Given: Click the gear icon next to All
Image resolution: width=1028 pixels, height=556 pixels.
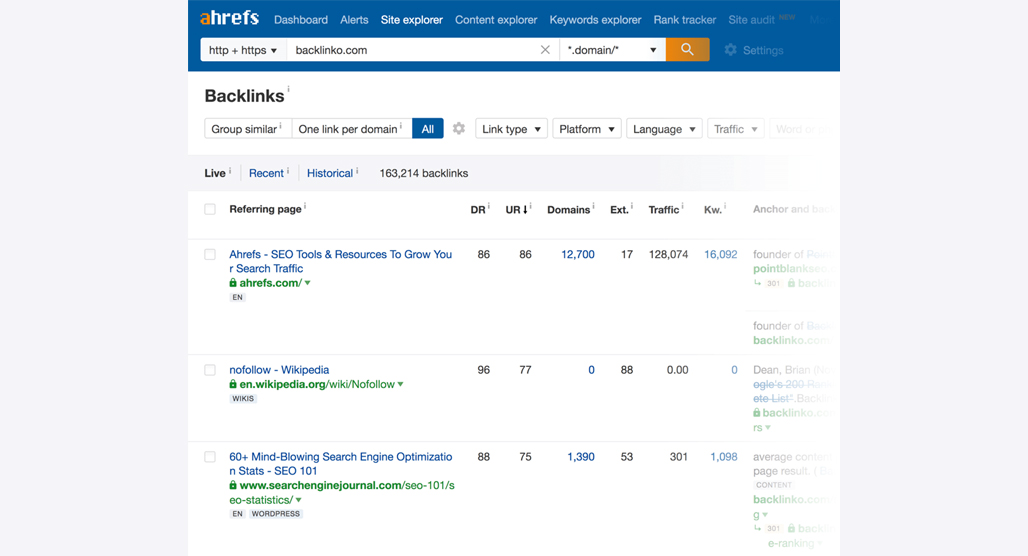Looking at the screenshot, I should 459,129.
